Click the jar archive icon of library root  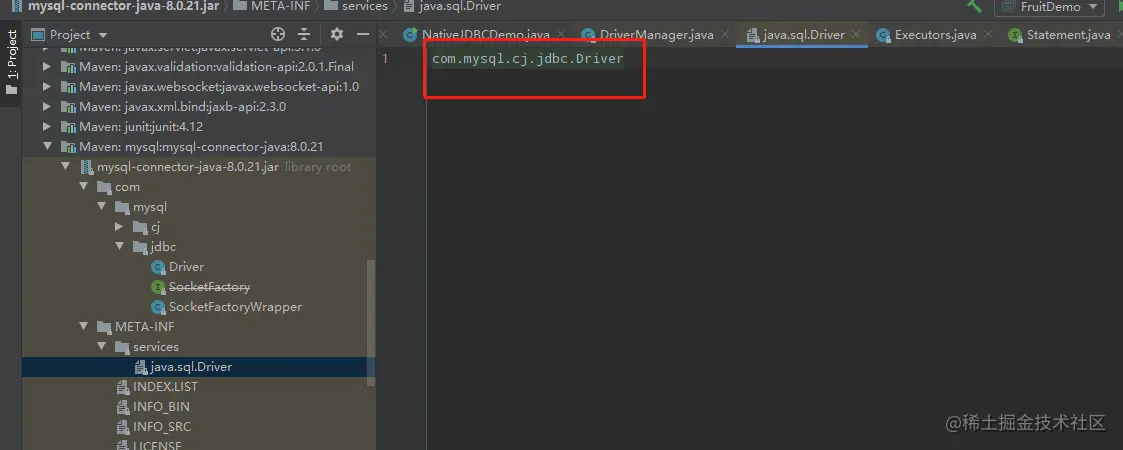[86, 167]
